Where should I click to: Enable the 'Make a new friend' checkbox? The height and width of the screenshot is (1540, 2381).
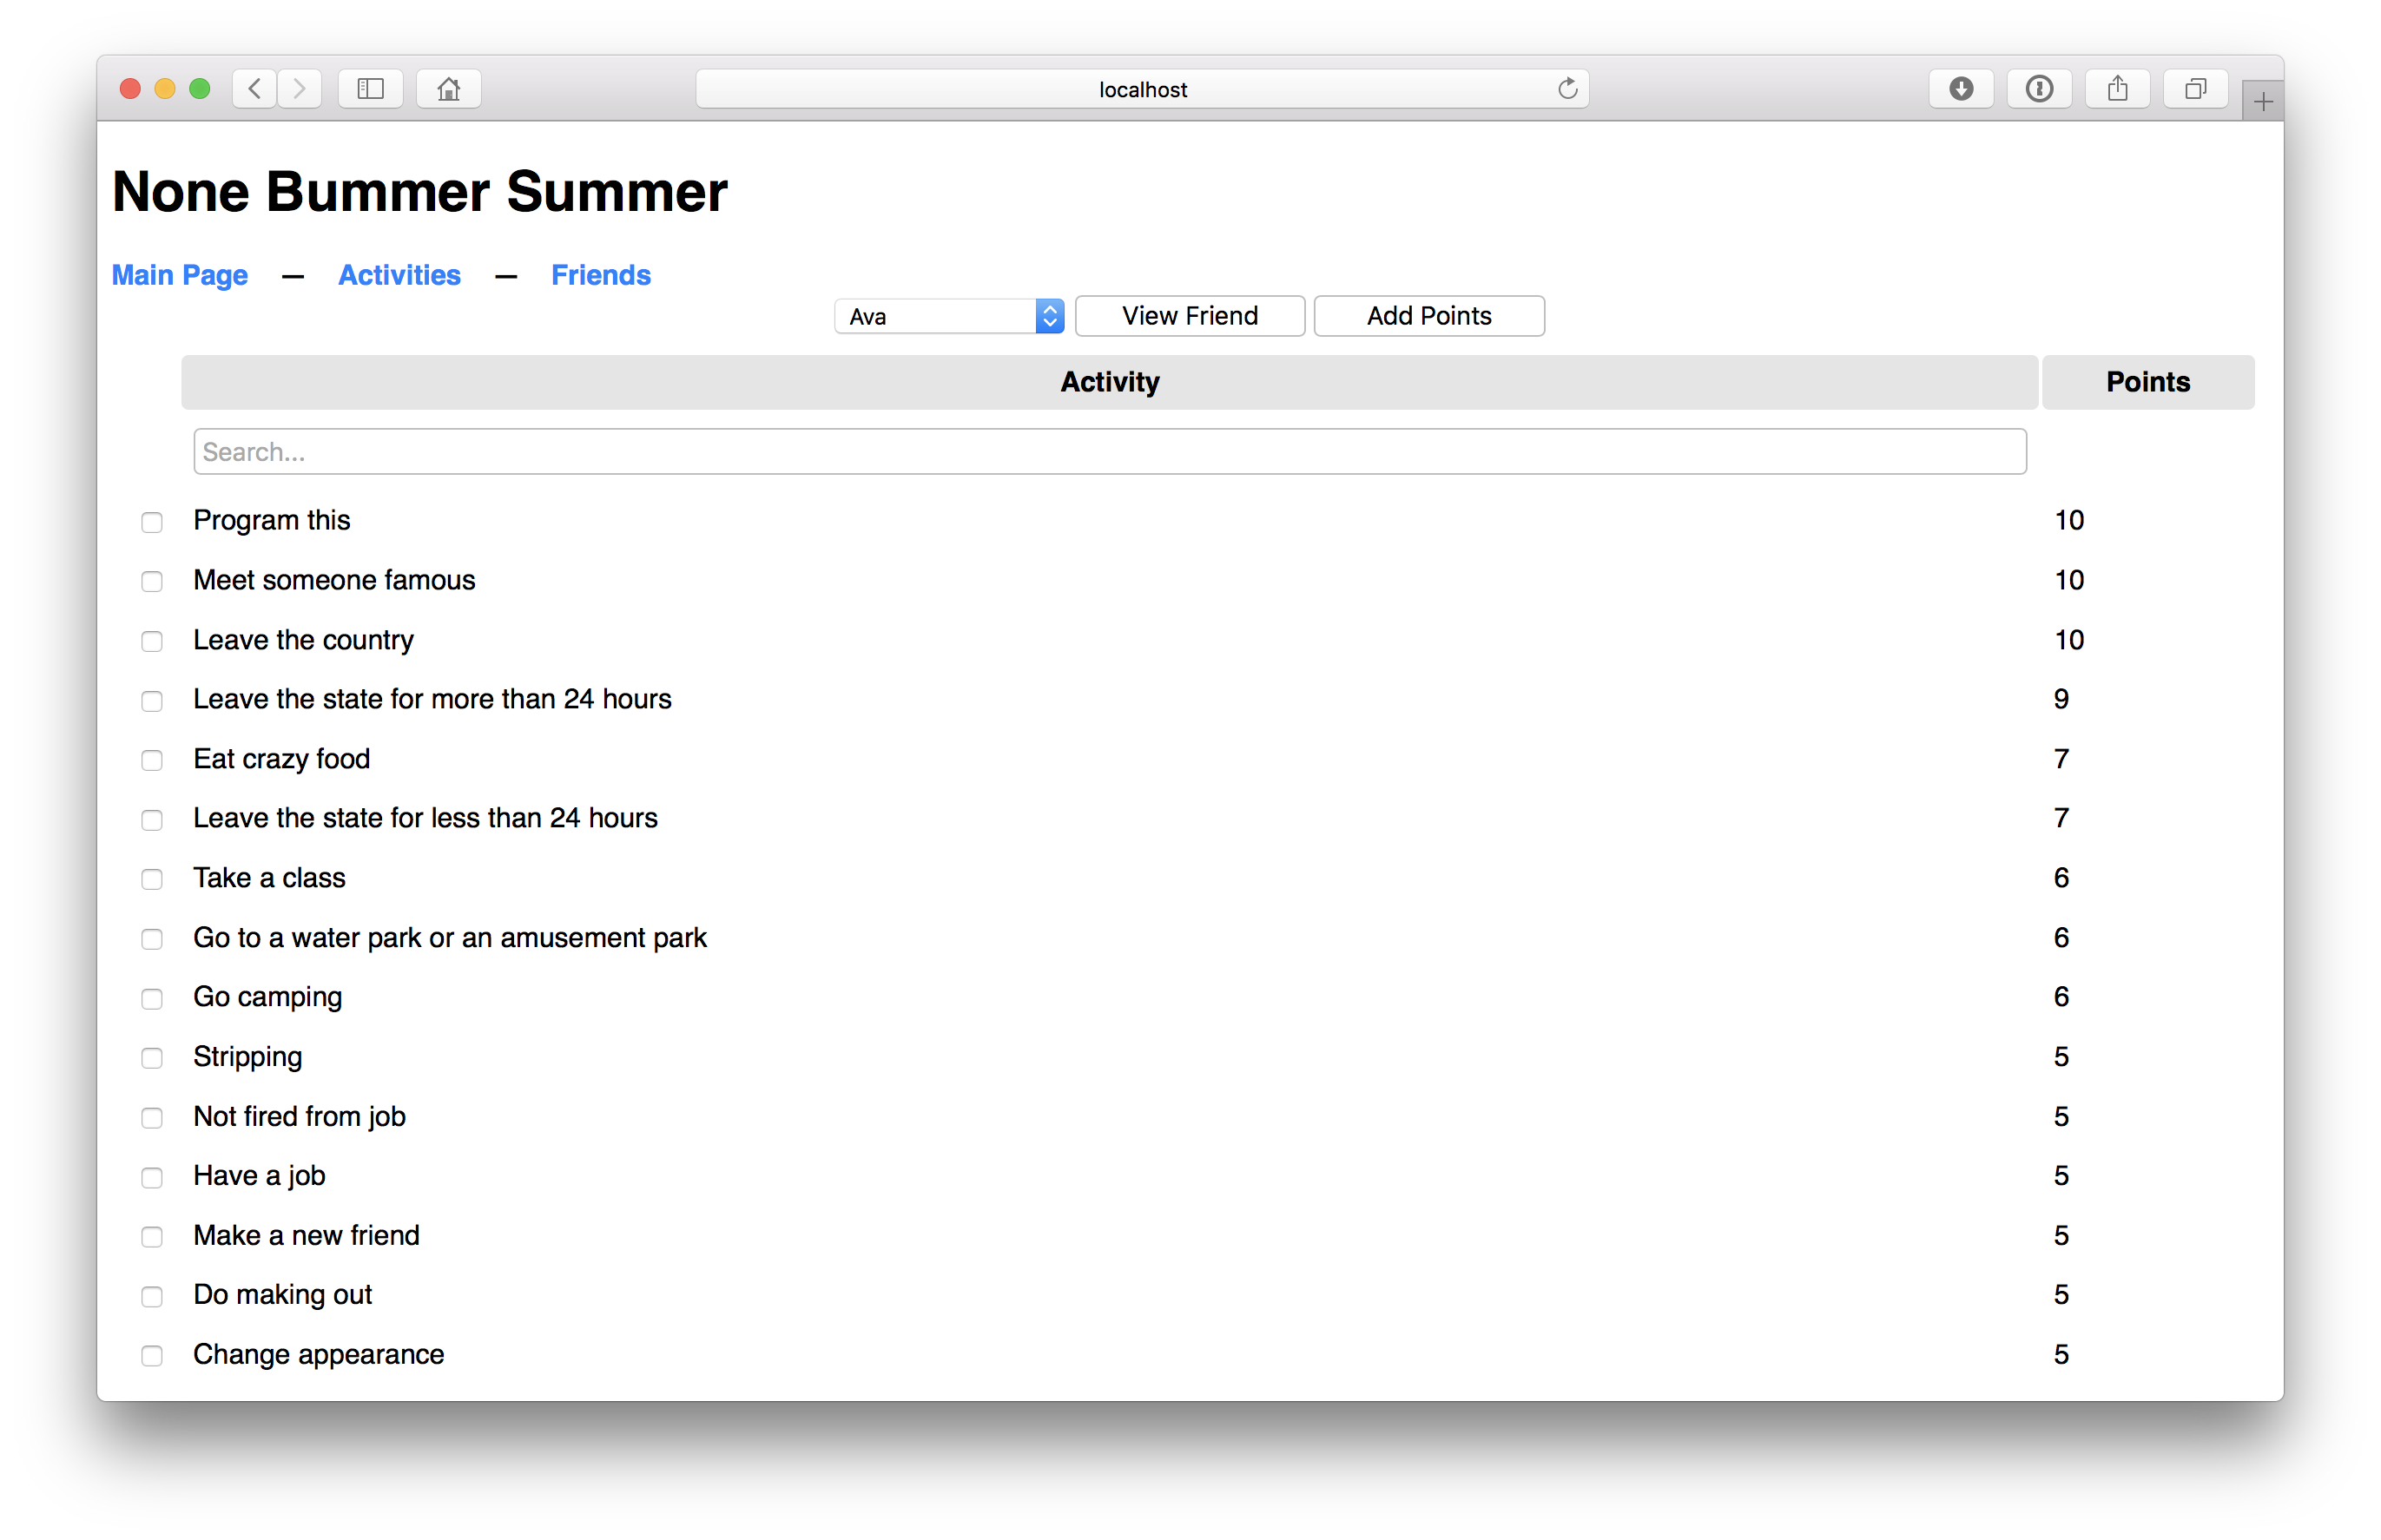pos(152,1237)
